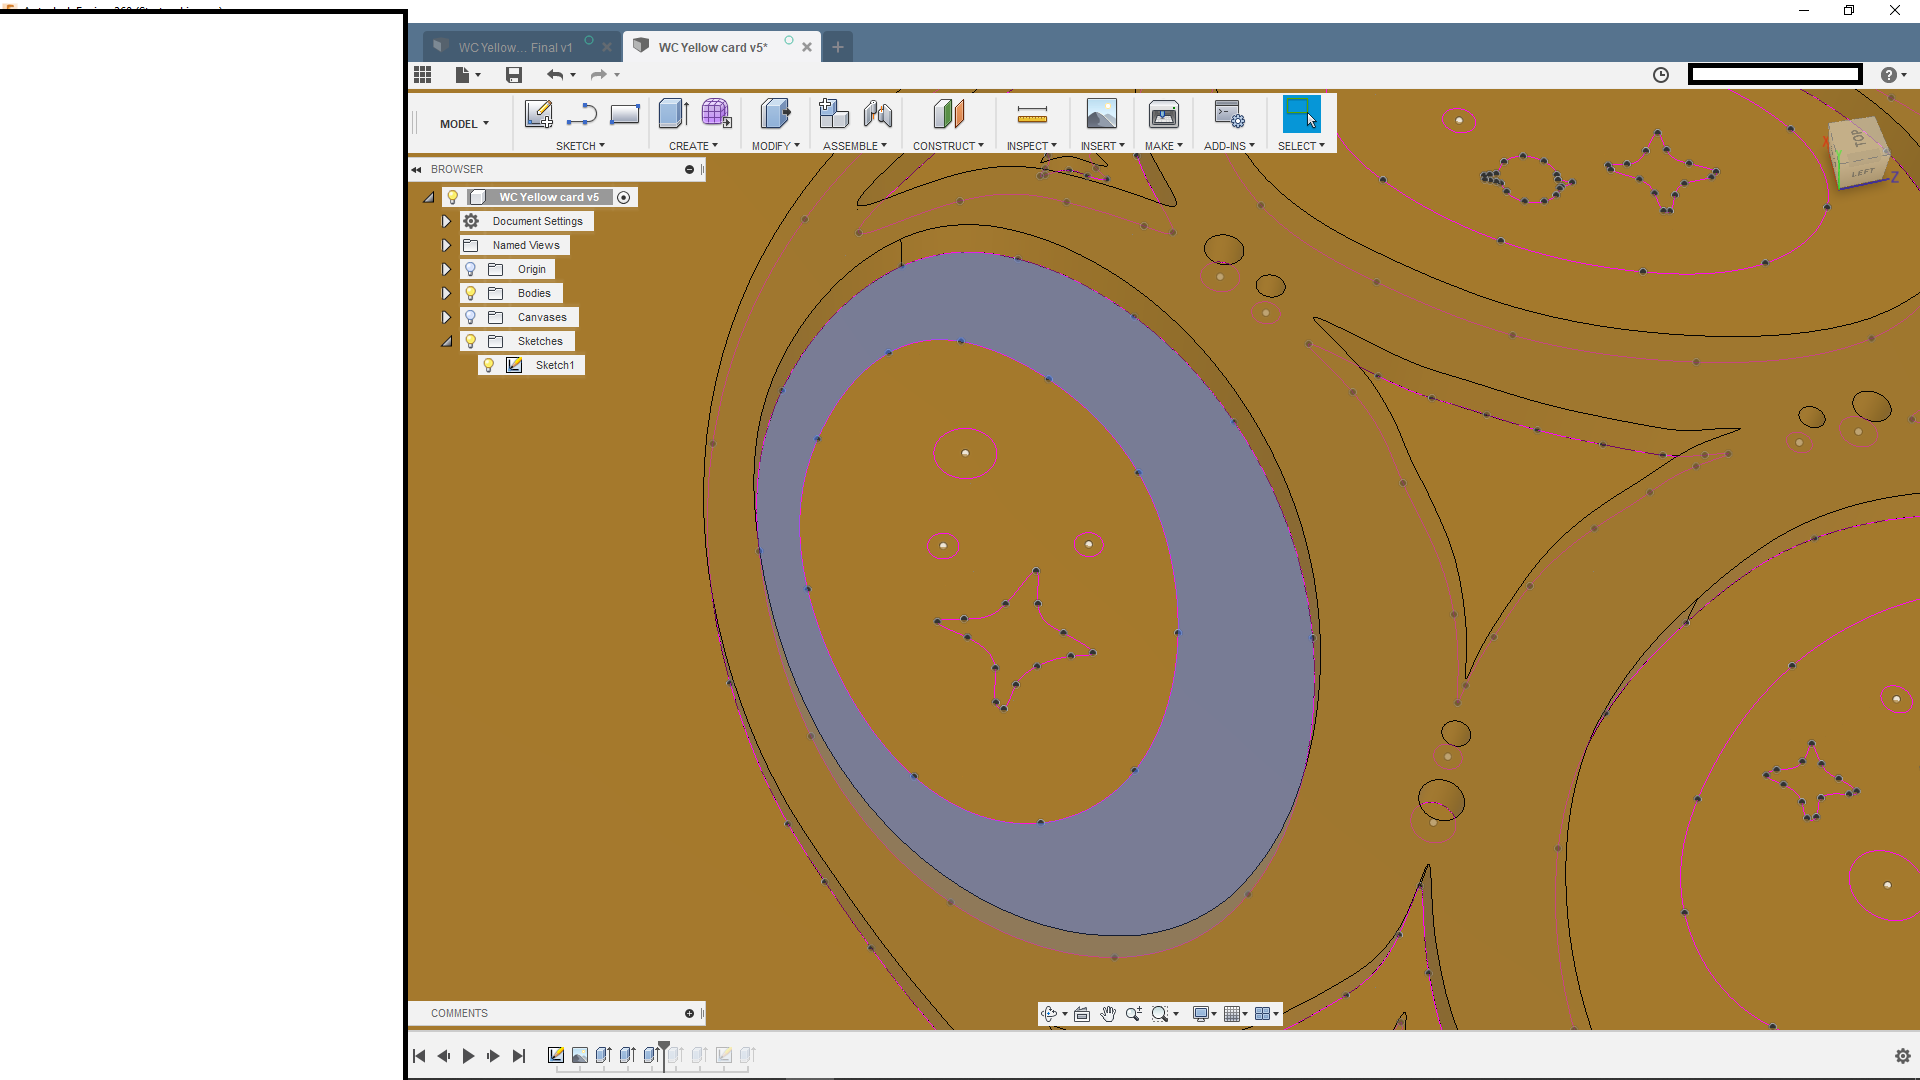Viewport: 1920px width, 1080px height.
Task: Expand the Named Views node
Action: 446,245
